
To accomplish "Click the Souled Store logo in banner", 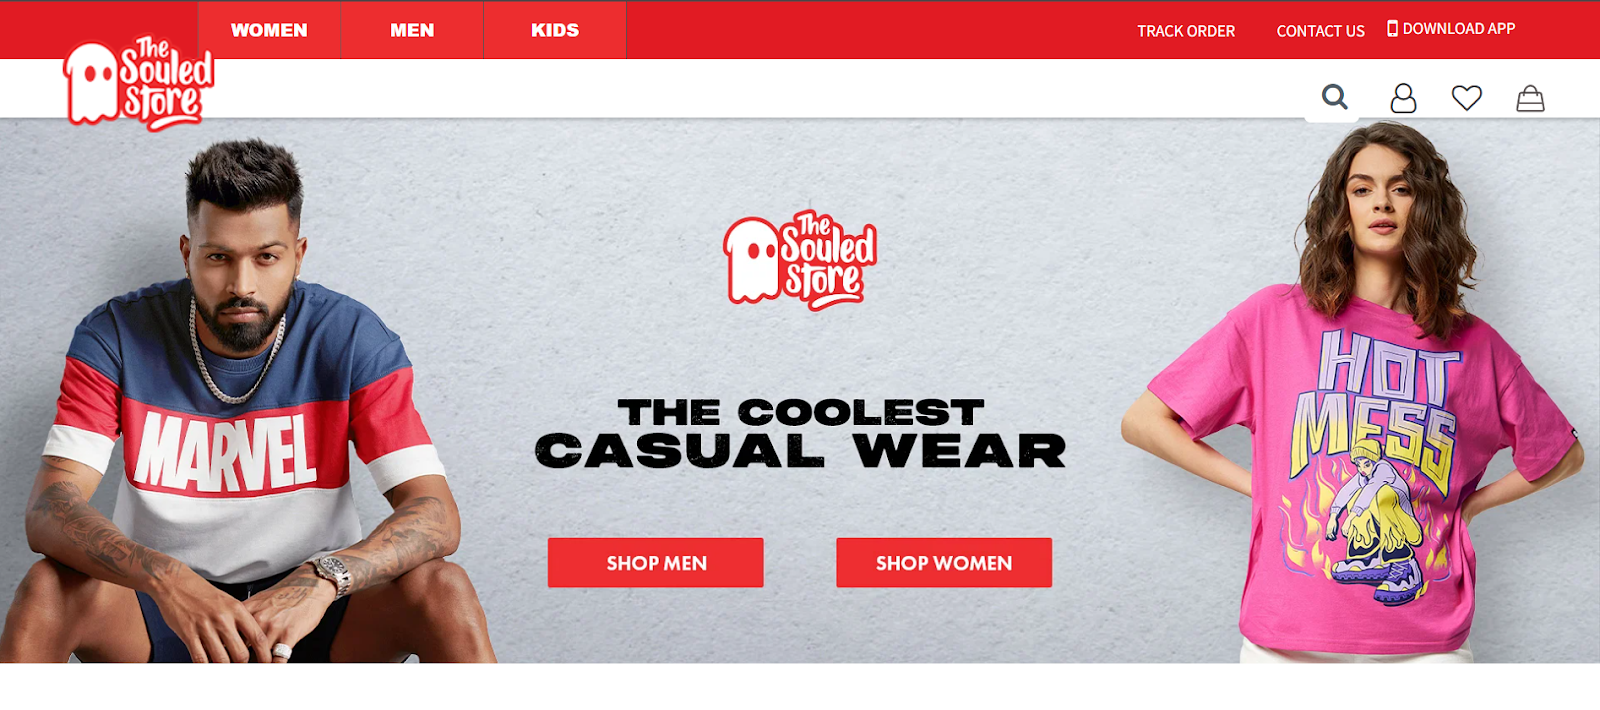I will coord(800,260).
